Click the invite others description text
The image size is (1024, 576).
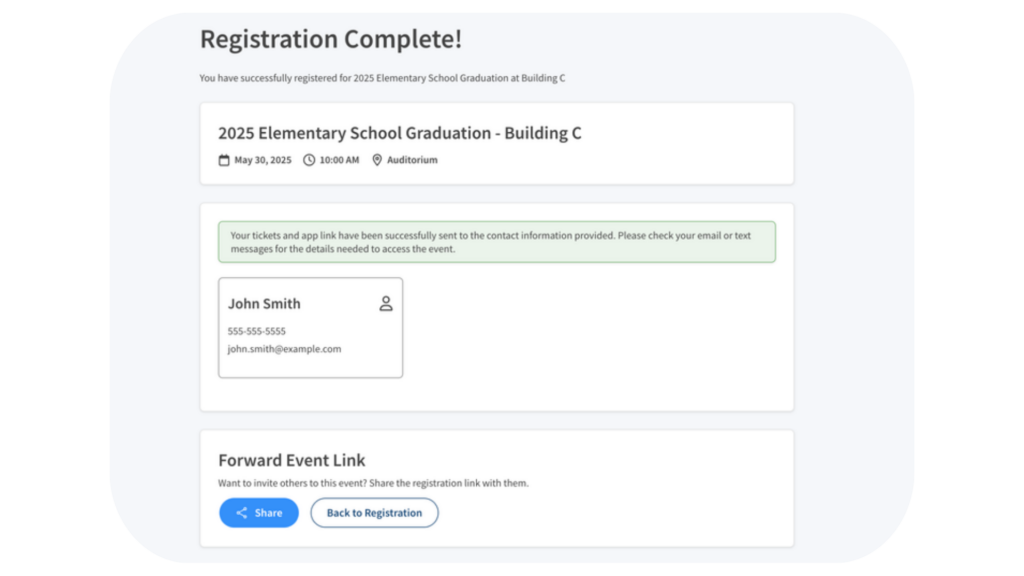point(374,483)
